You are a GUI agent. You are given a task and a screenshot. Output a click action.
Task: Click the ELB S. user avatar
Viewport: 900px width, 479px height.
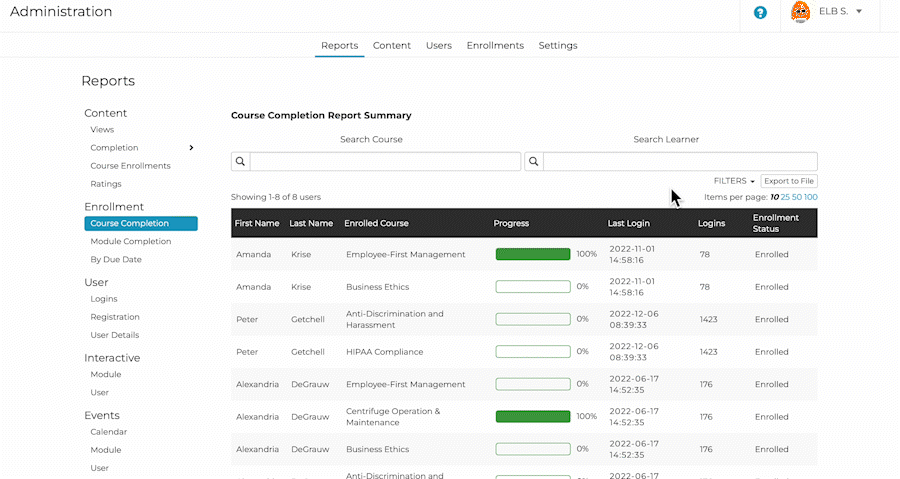(x=800, y=12)
